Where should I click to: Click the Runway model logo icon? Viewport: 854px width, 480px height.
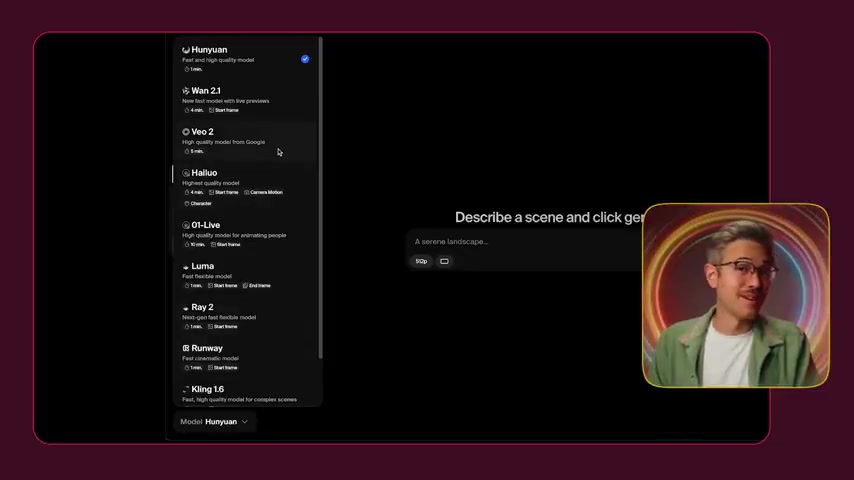coord(186,348)
